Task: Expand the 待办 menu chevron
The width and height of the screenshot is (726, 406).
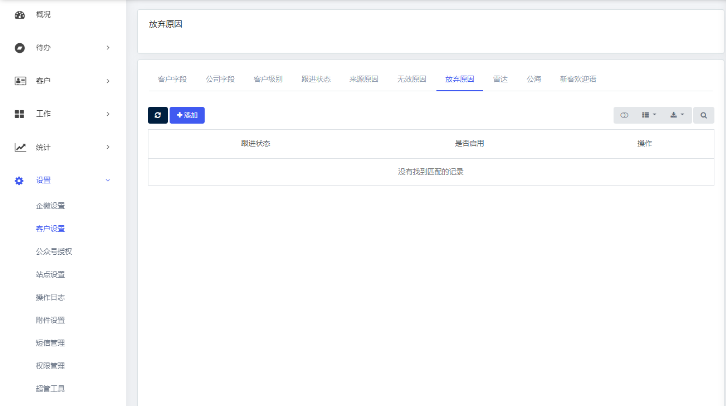Action: [108, 47]
